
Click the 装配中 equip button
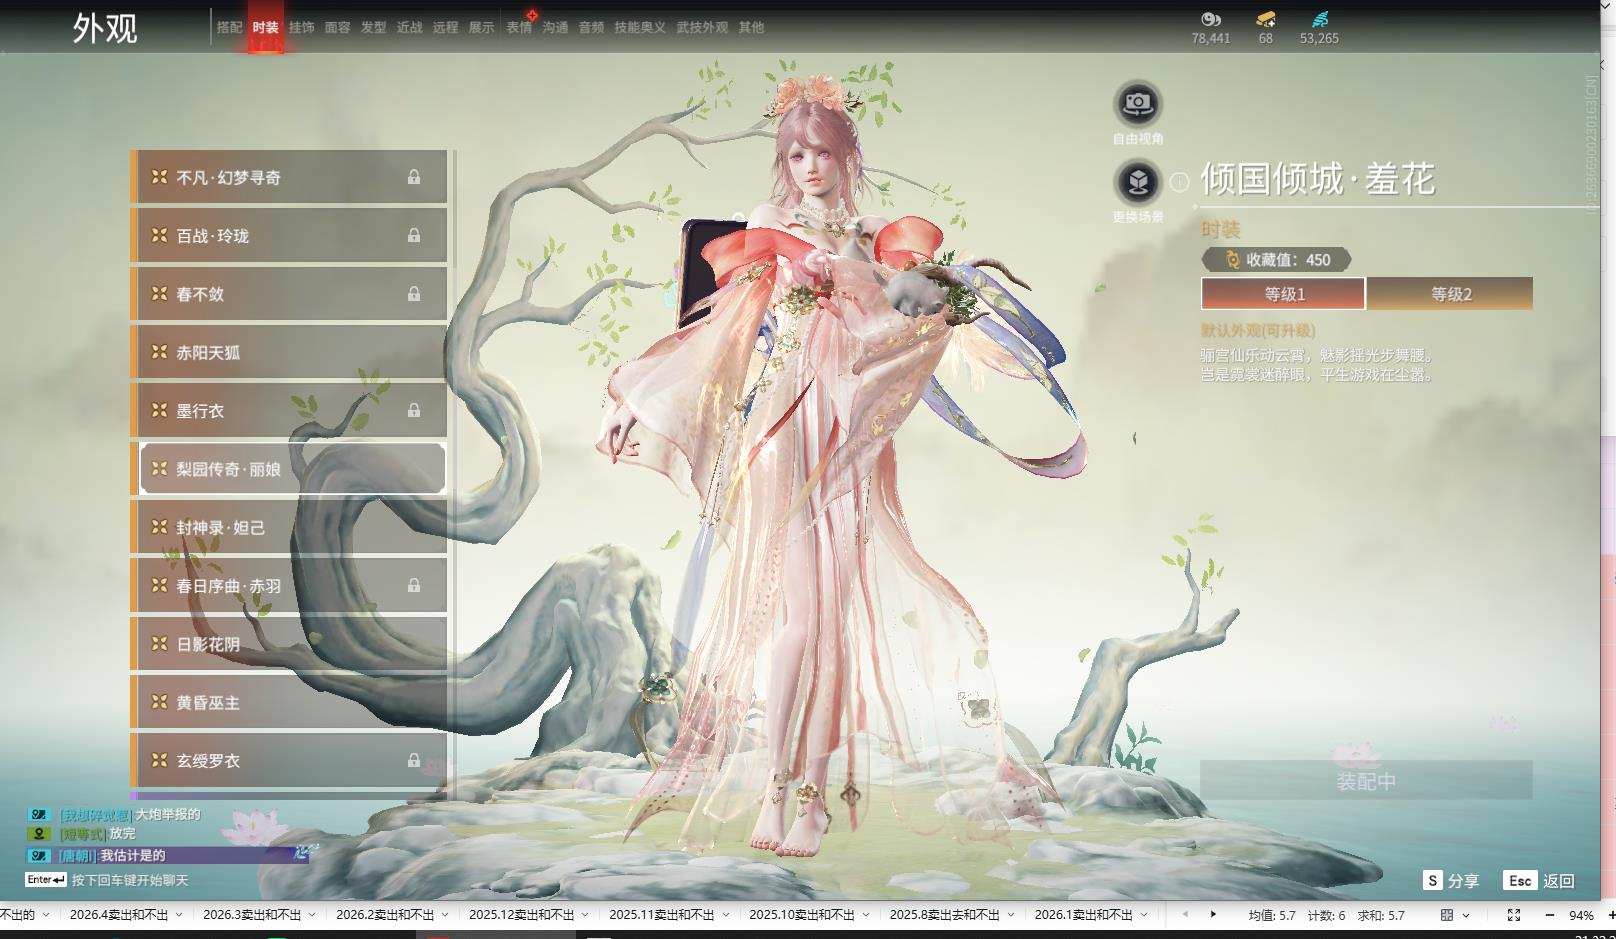[1366, 780]
